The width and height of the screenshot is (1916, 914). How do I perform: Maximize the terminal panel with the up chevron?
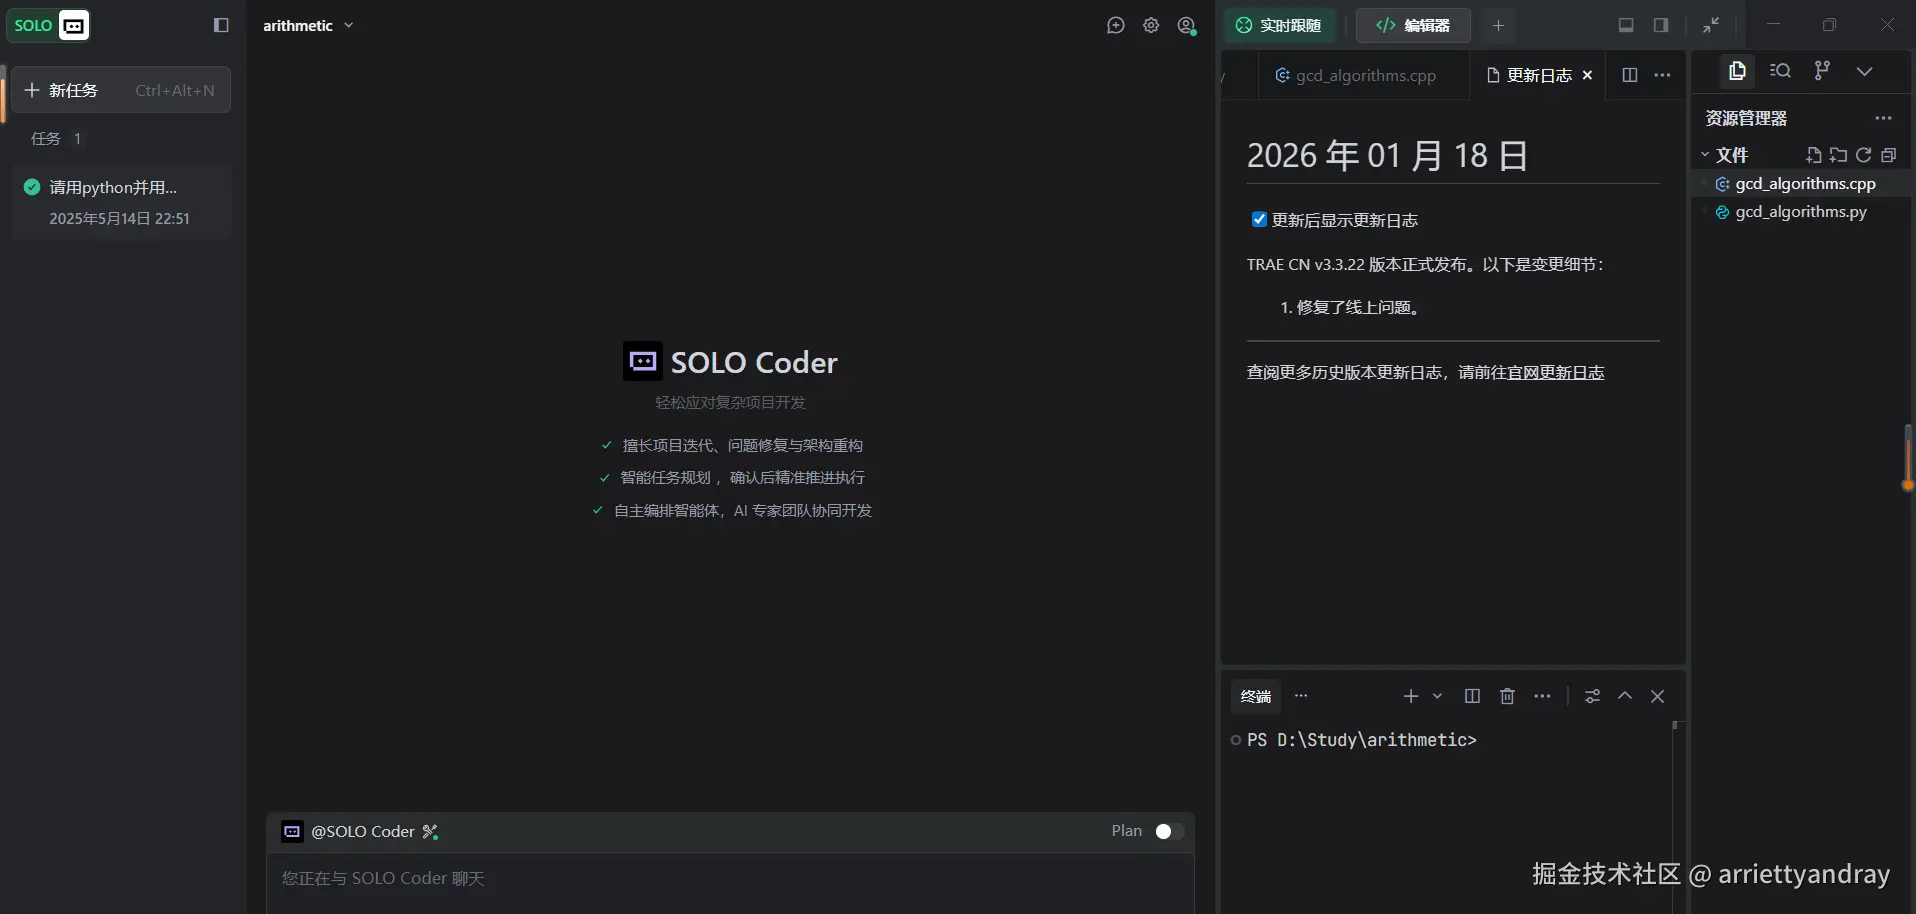pos(1625,696)
